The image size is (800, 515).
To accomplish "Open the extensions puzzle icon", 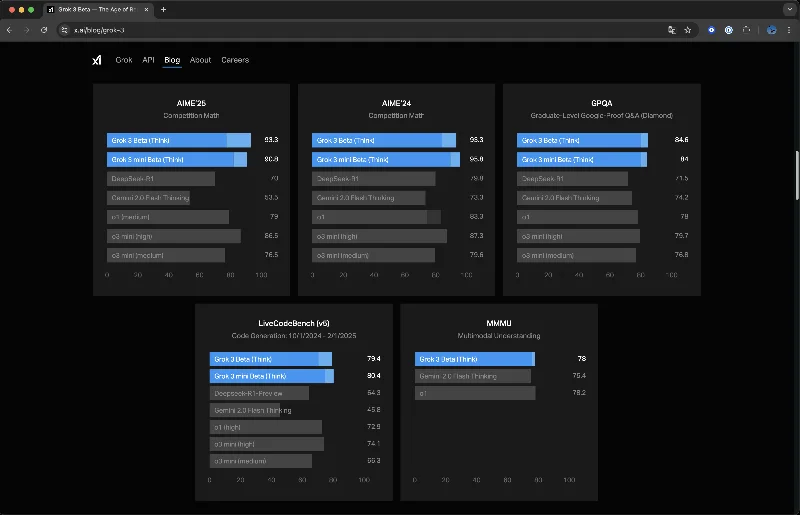I will [x=746, y=30].
